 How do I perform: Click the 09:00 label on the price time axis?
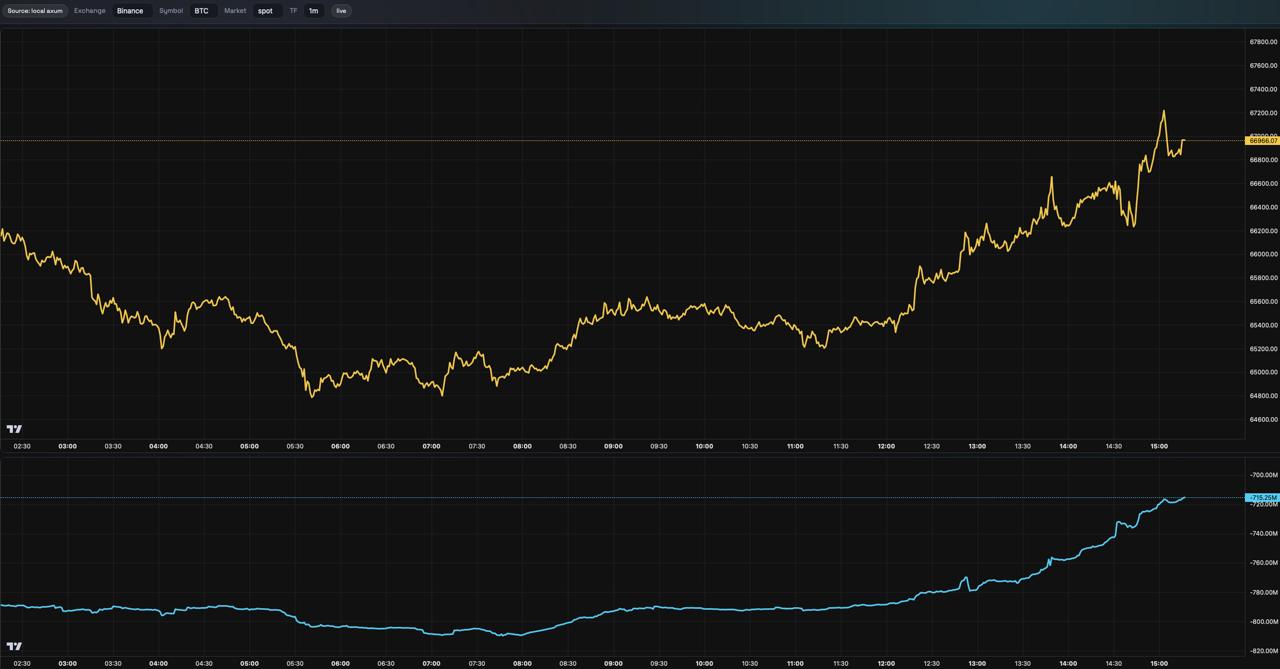click(613, 446)
